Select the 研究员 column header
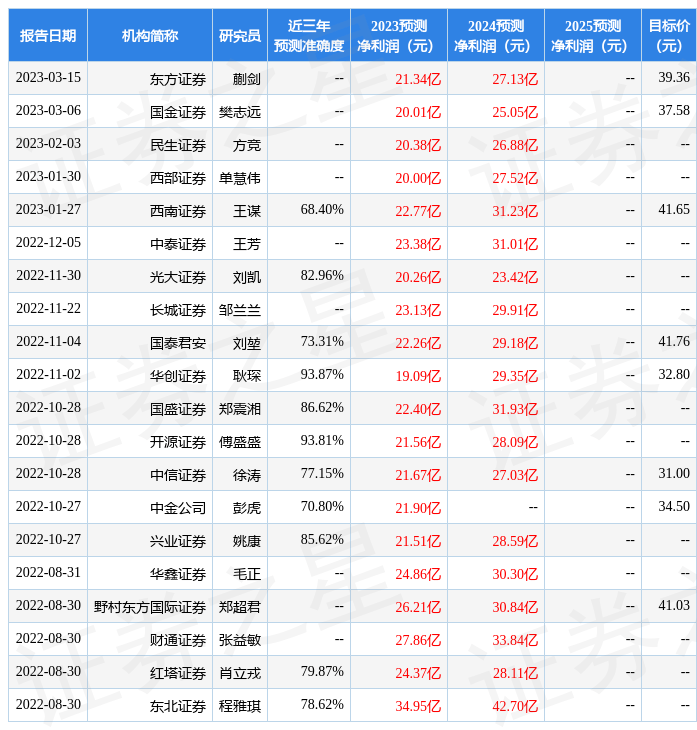 240,36
